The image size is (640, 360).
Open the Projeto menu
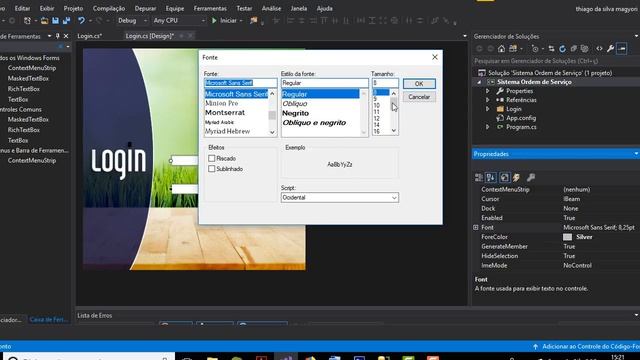pos(73,8)
